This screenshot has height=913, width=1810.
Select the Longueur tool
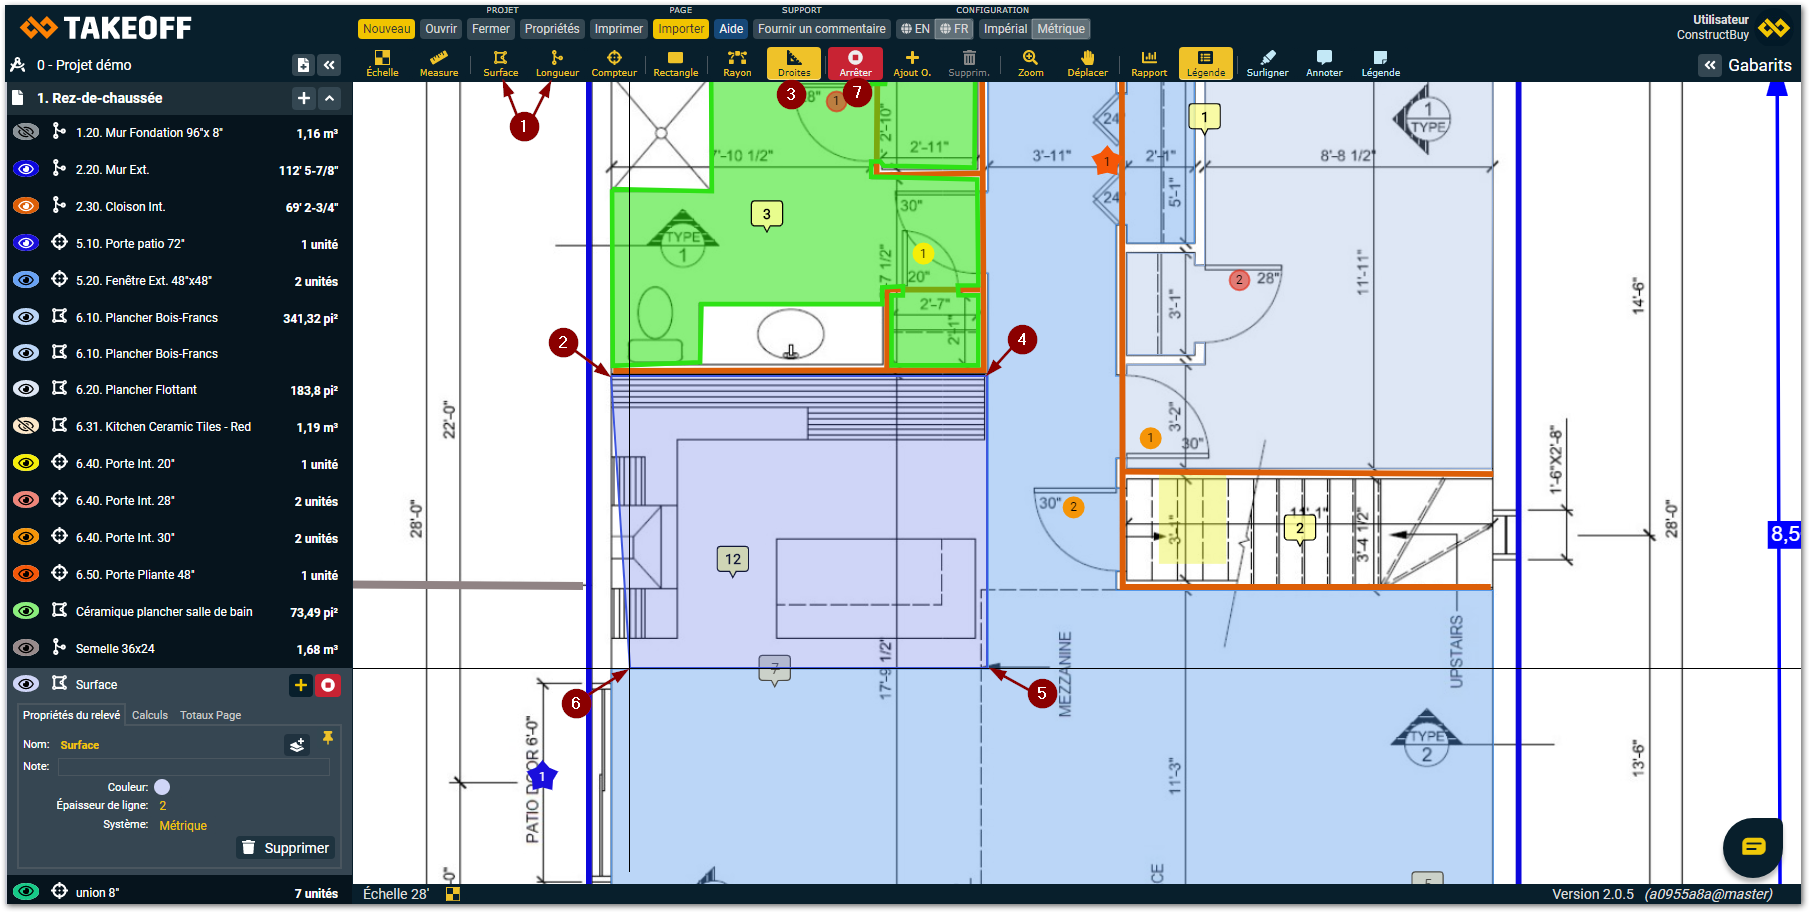[x=557, y=63]
